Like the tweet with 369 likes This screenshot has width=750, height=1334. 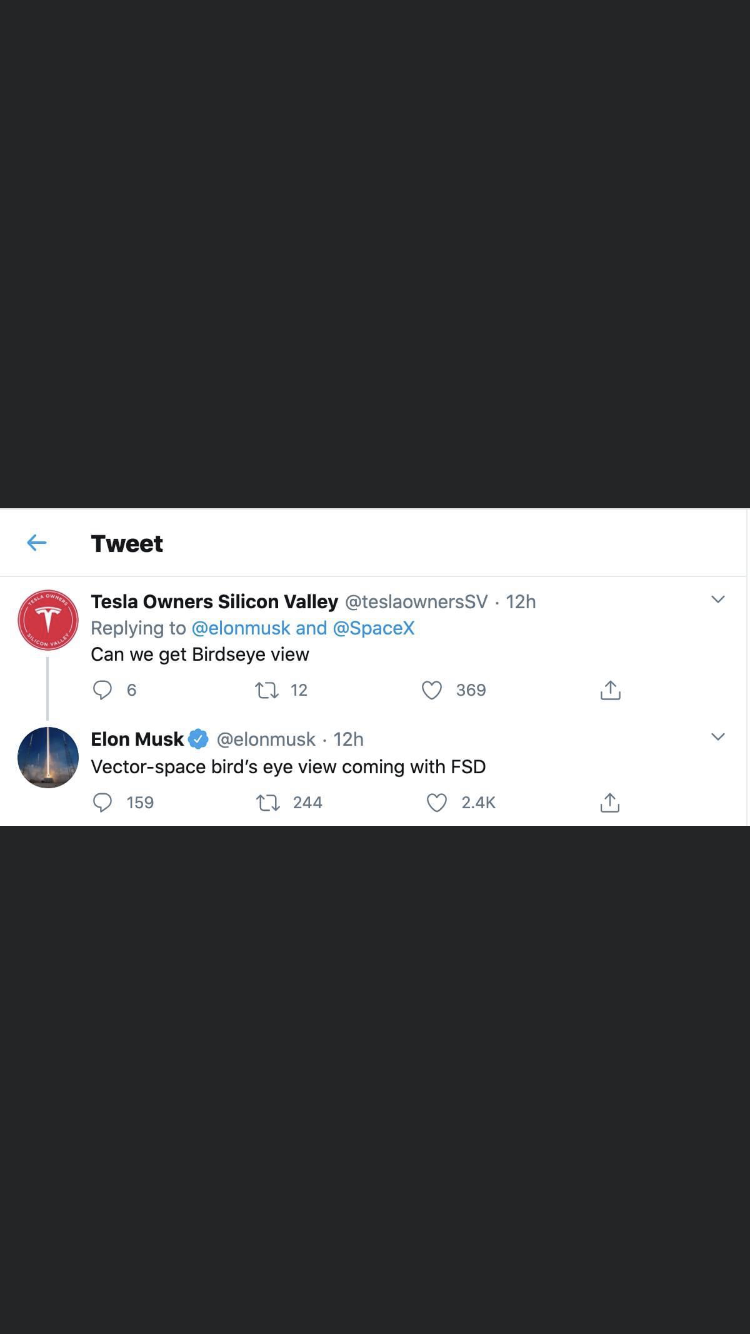(432, 690)
